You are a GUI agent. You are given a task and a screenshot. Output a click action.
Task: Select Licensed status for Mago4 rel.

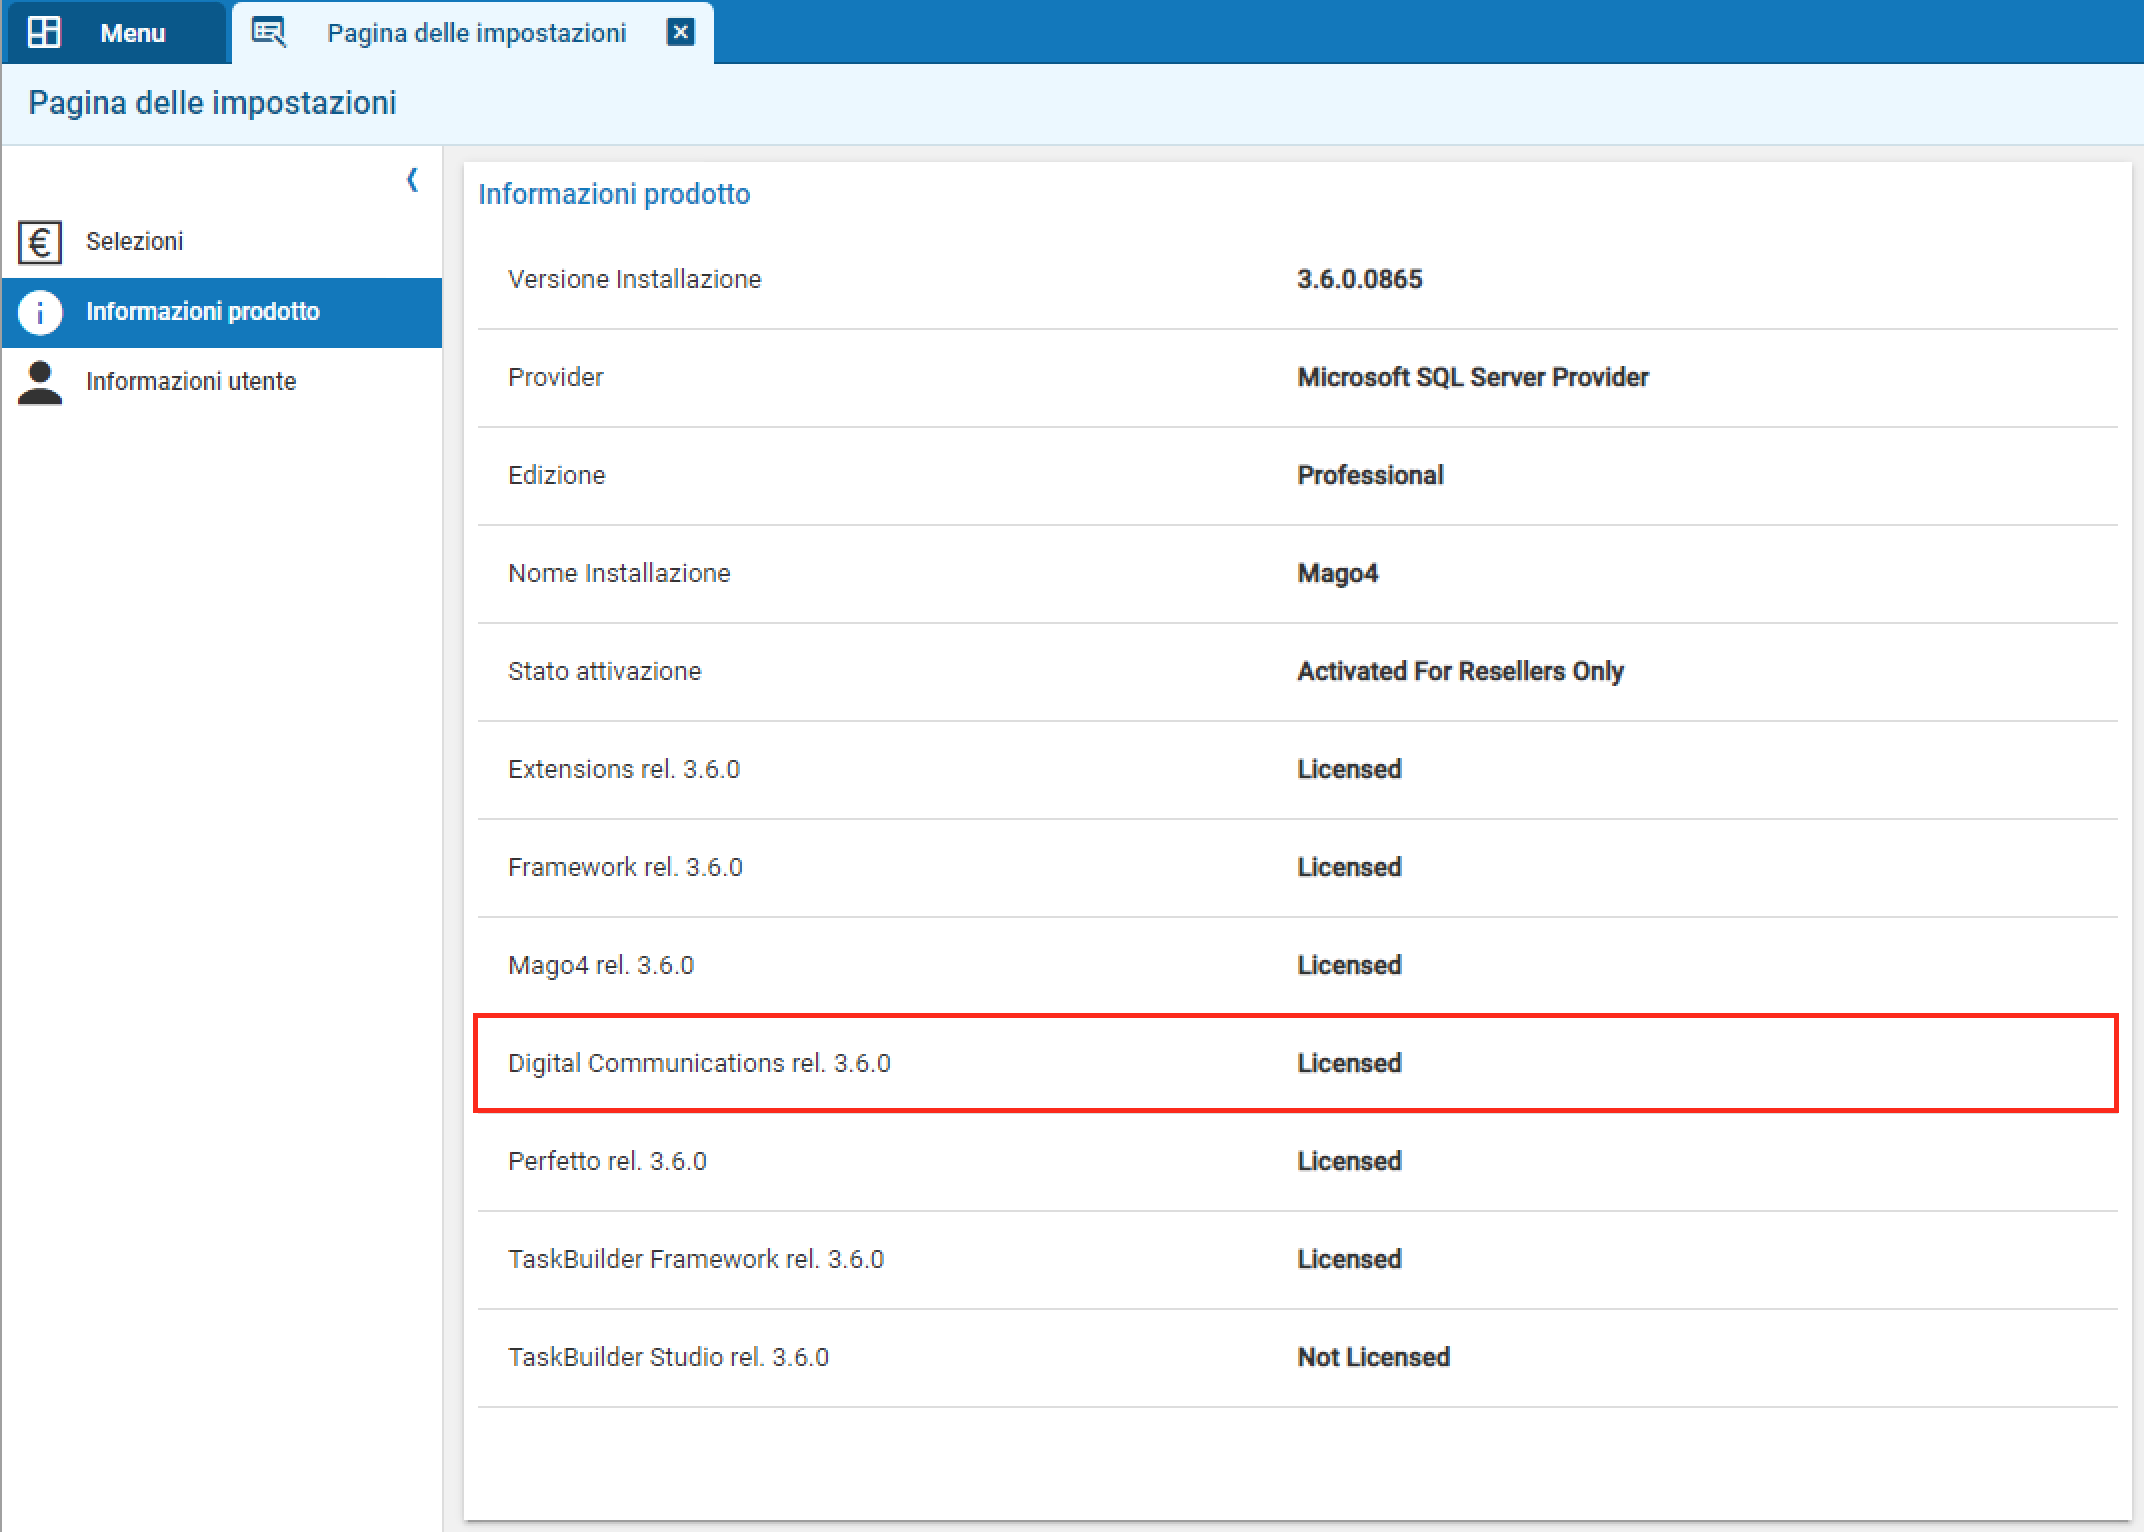1350,965
